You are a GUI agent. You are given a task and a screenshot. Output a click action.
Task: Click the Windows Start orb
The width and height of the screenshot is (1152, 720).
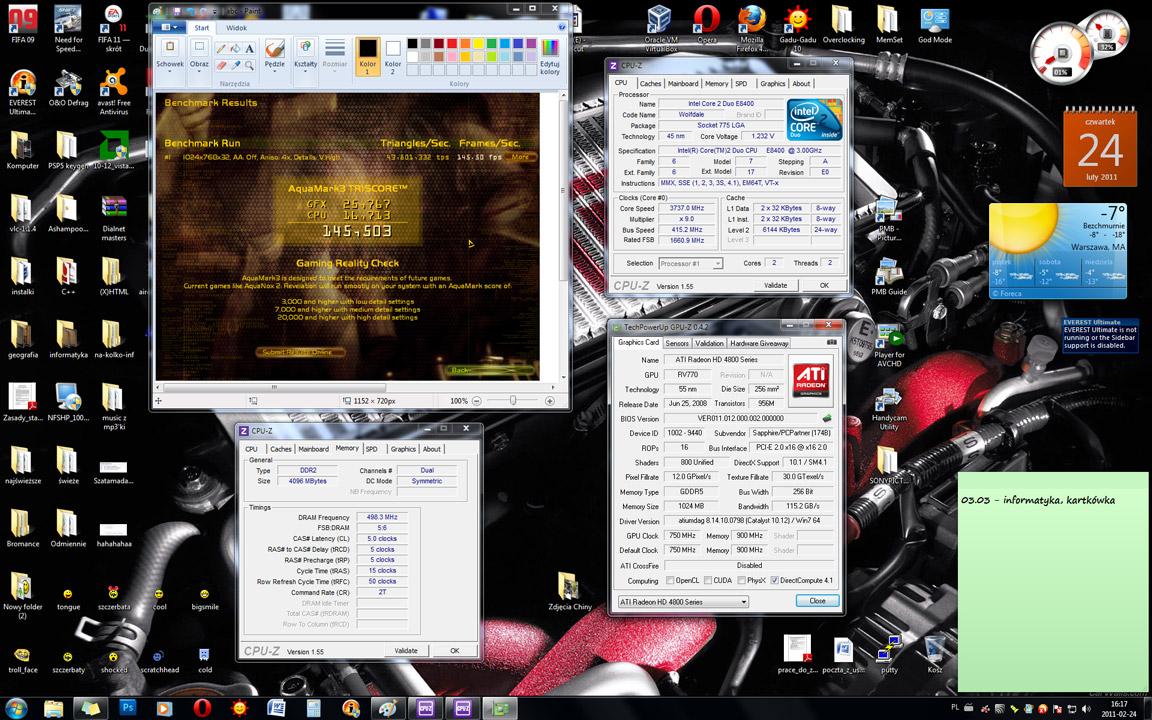(16, 708)
